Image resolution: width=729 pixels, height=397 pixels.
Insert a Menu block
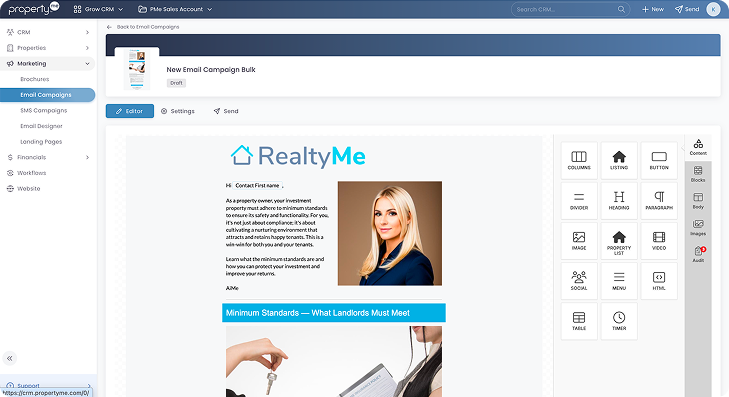pyautogui.click(x=619, y=281)
